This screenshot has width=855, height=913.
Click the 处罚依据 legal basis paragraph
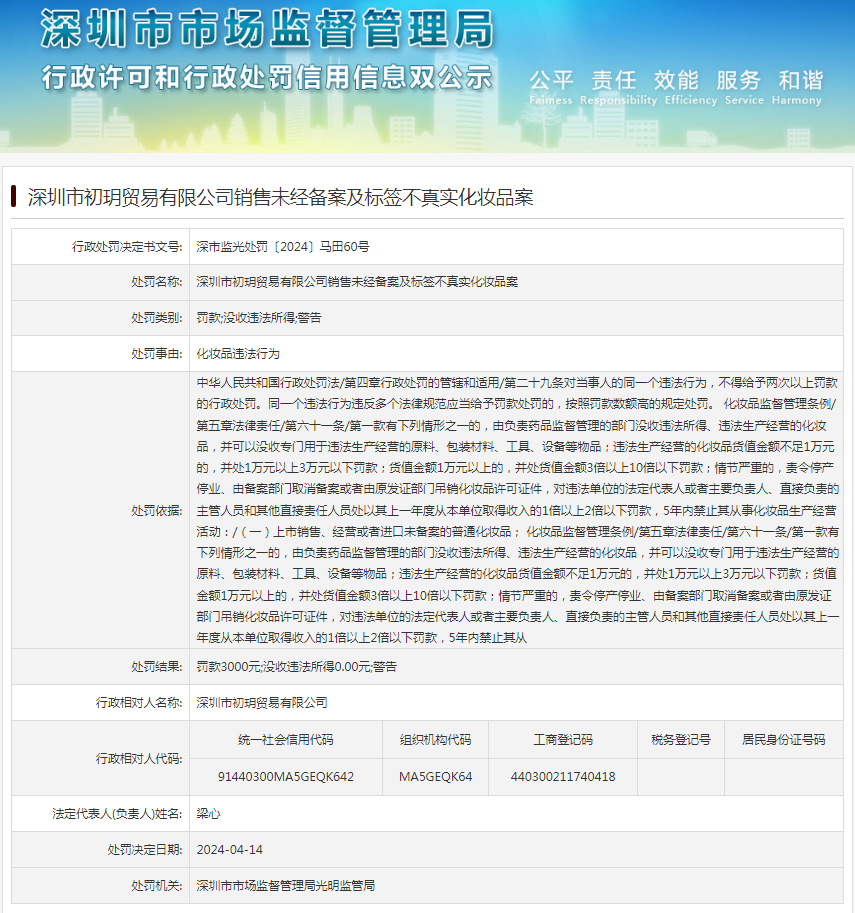tap(517, 510)
